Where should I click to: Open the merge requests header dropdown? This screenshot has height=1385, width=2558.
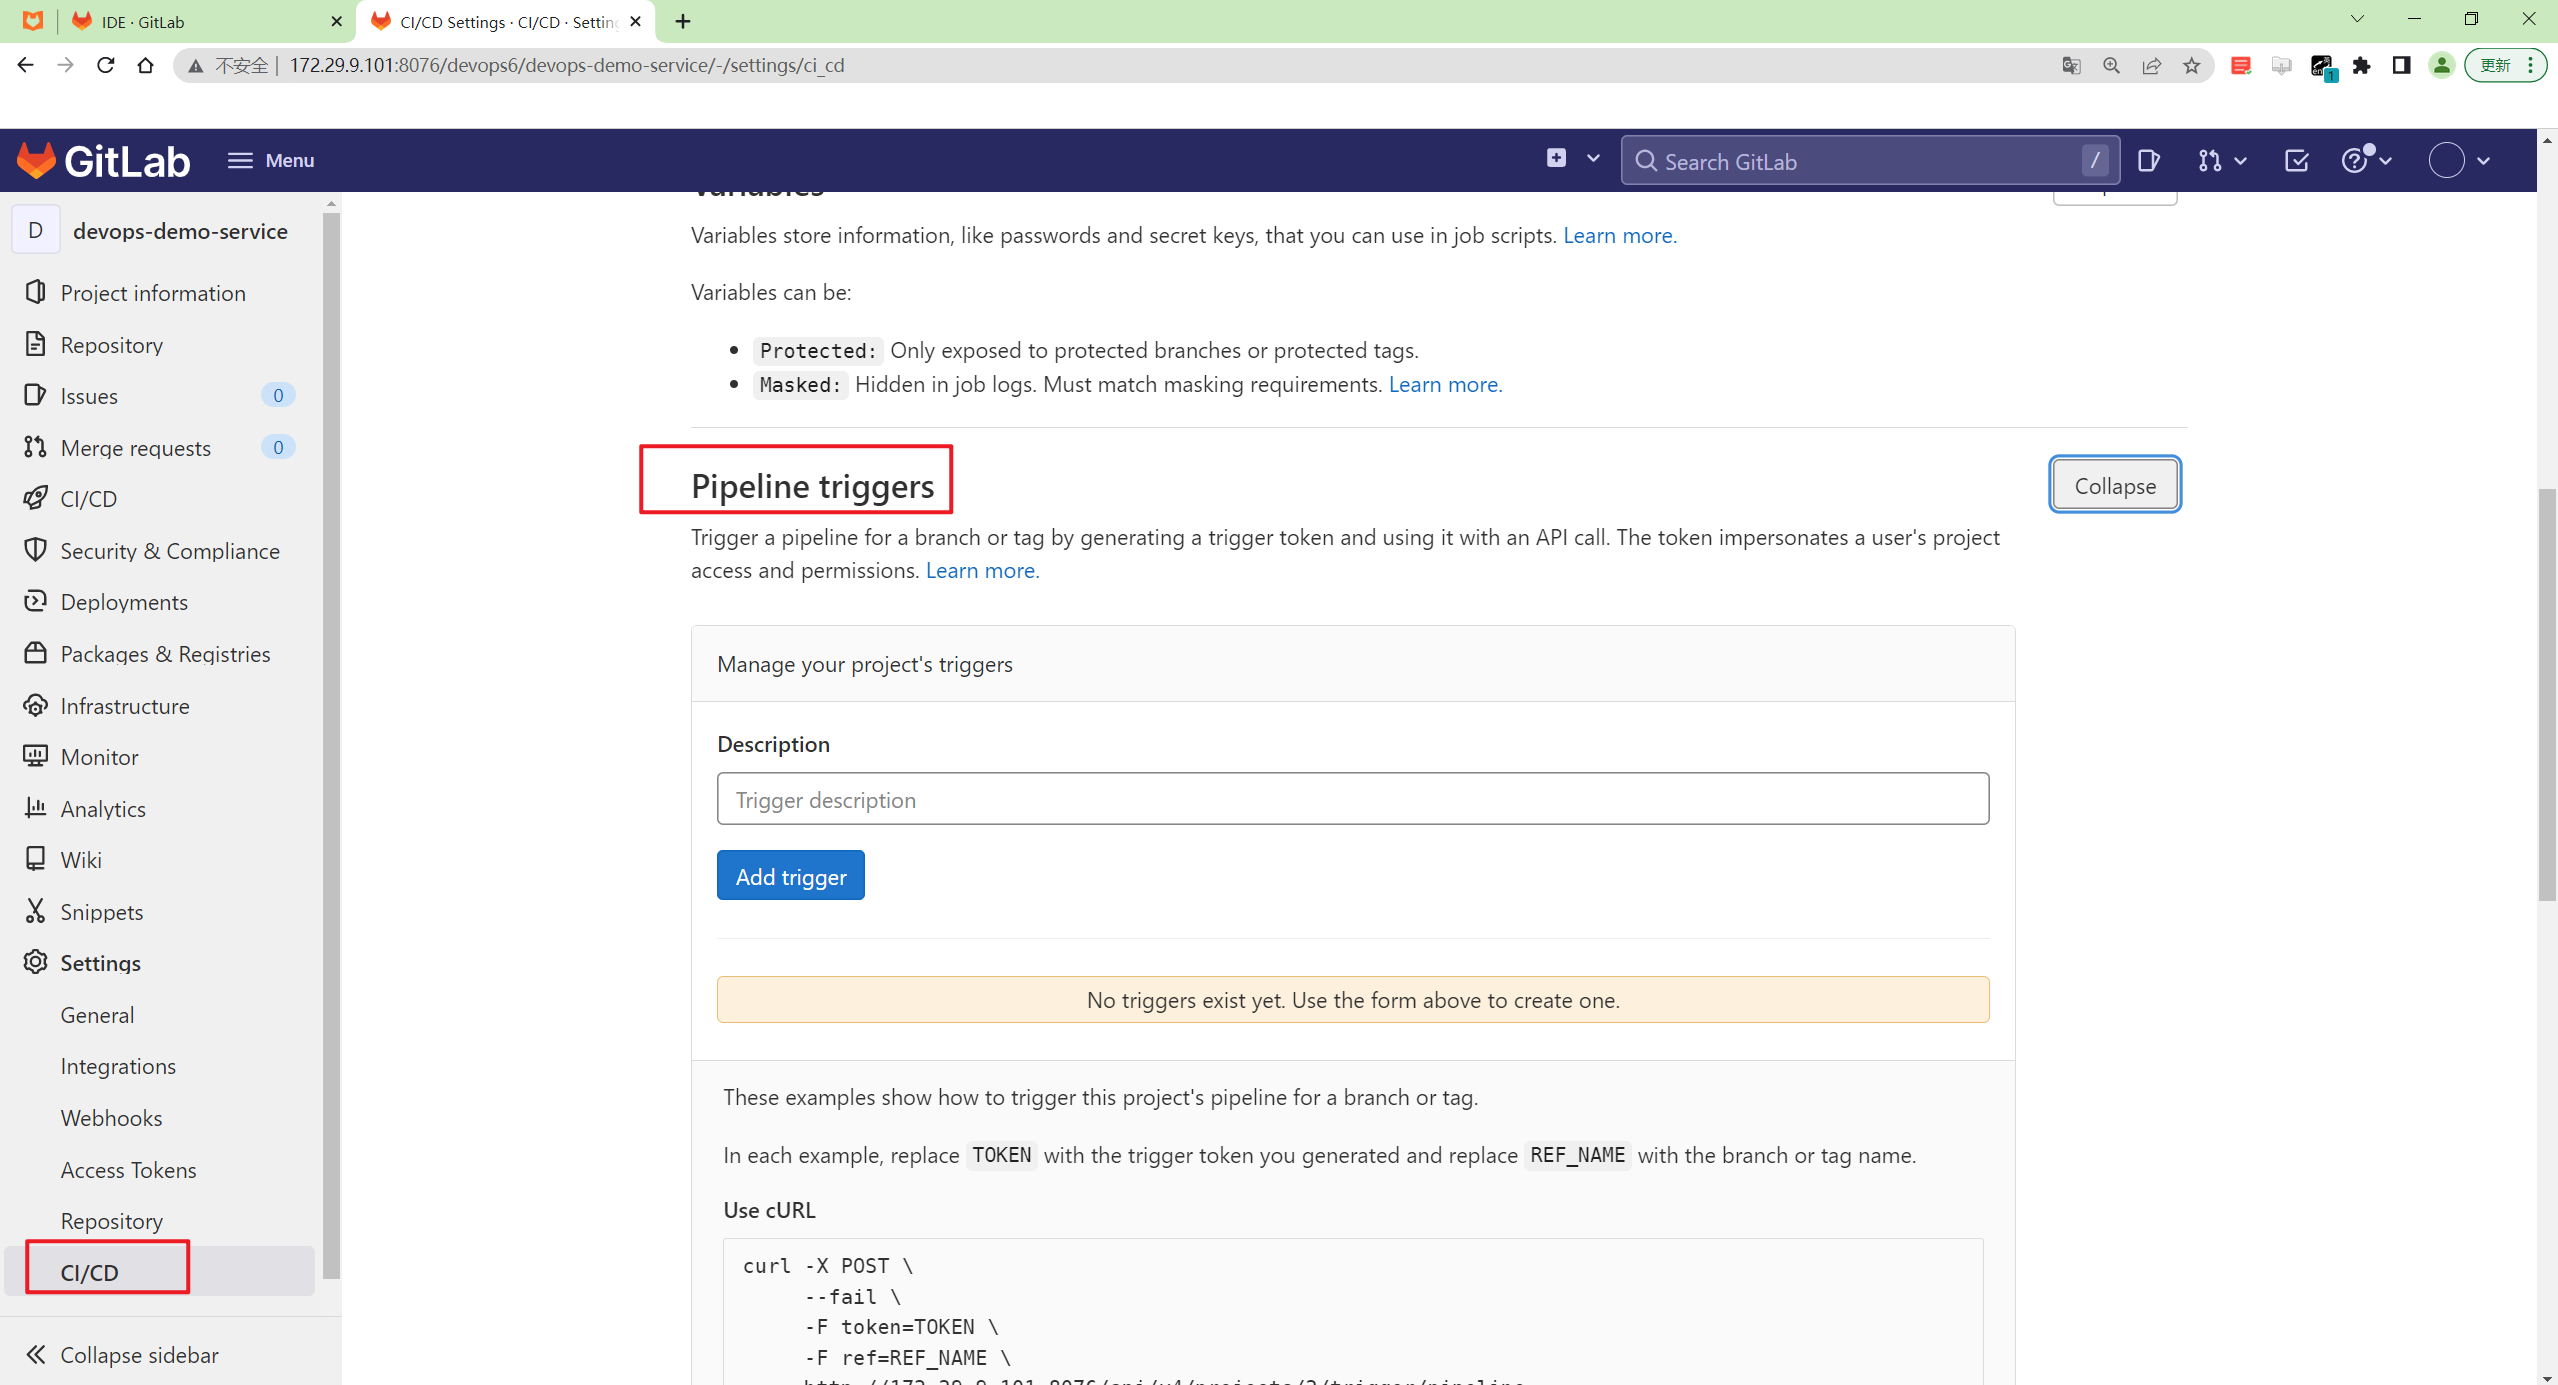point(2222,160)
